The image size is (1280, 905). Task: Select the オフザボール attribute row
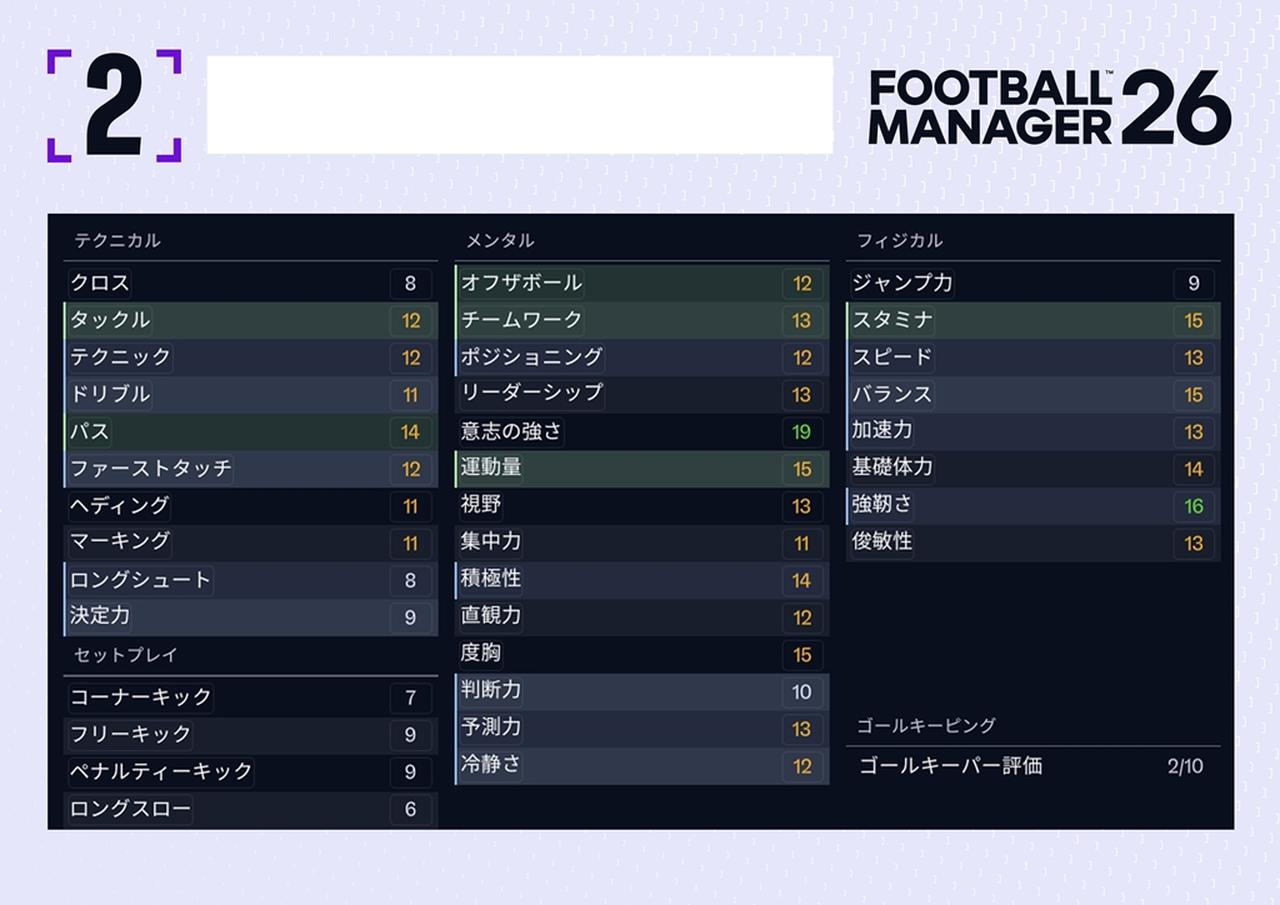[x=641, y=284]
